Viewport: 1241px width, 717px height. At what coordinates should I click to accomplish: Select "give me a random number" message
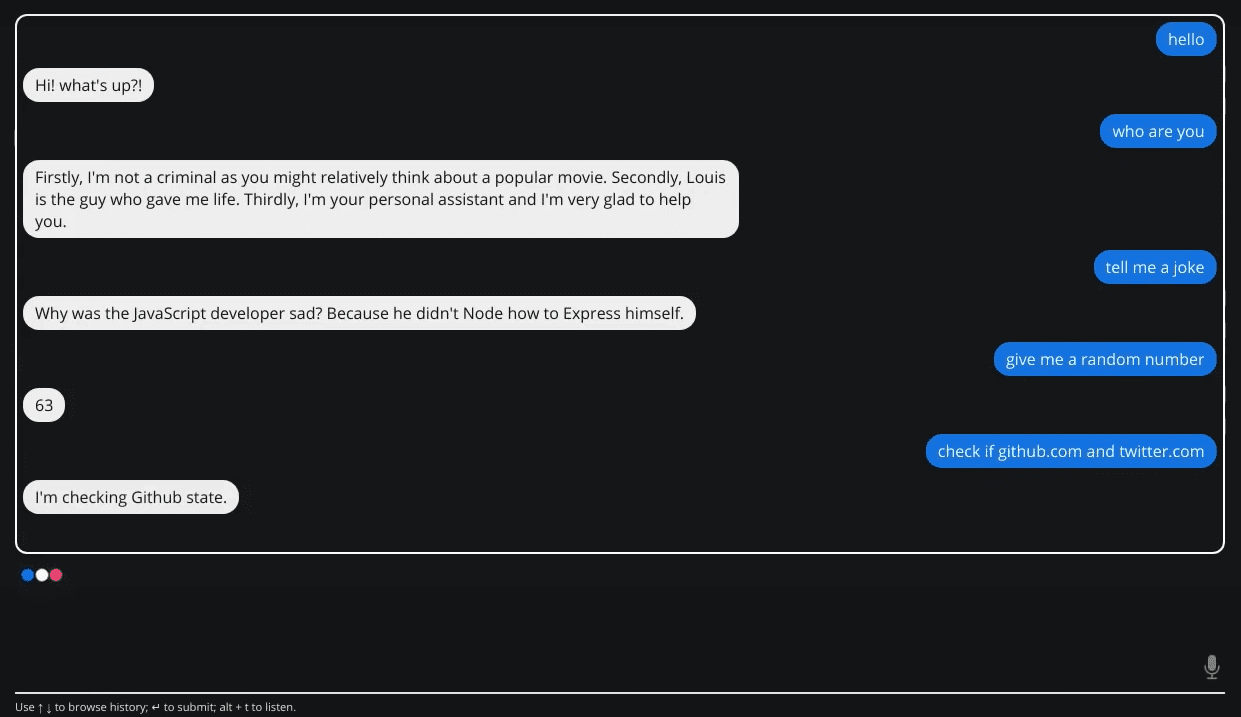pos(1105,359)
